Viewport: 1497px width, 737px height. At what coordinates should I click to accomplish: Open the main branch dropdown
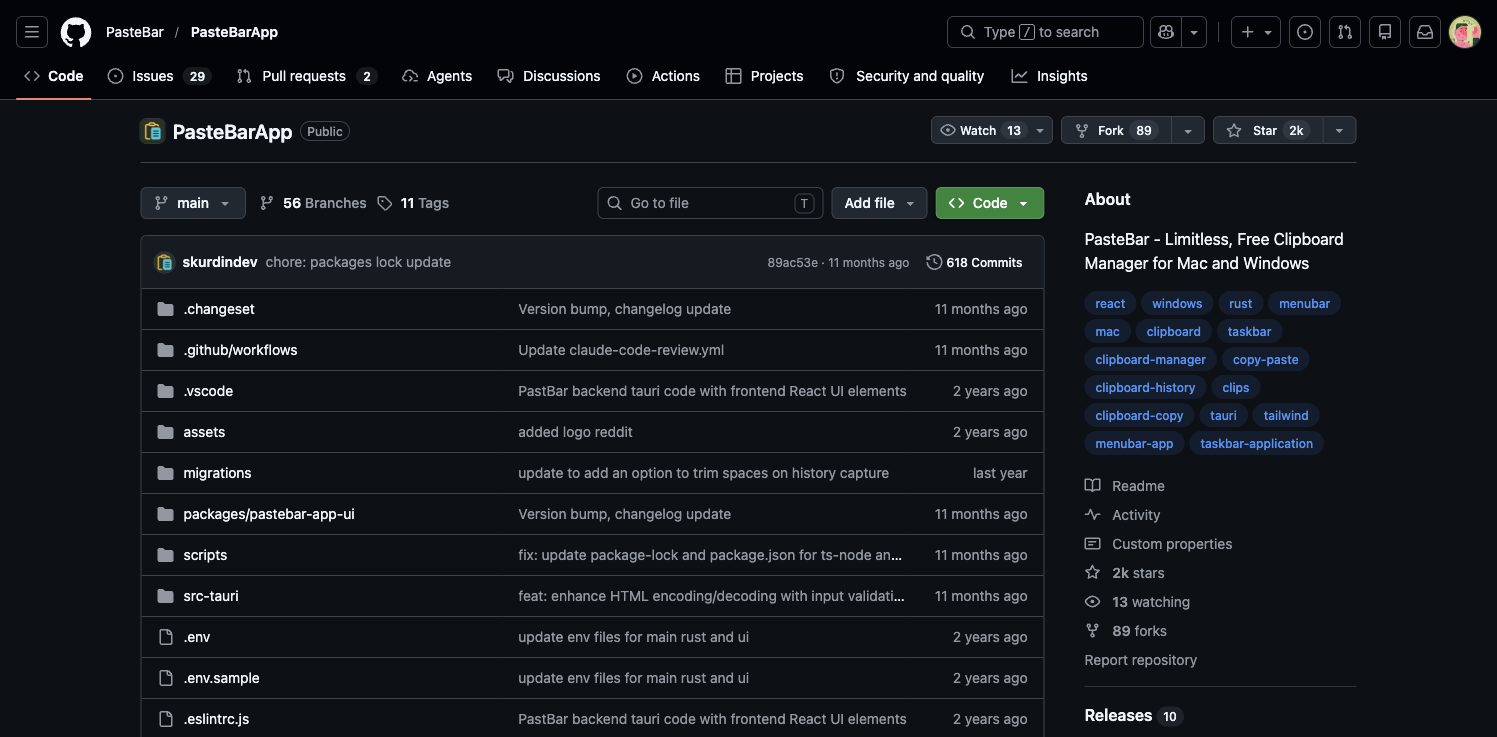pos(193,203)
